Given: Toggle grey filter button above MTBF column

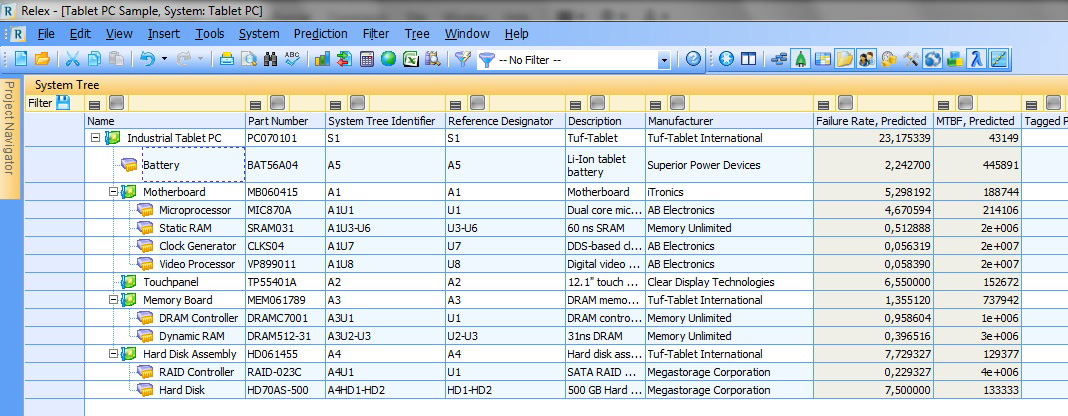Looking at the screenshot, I should [965, 103].
